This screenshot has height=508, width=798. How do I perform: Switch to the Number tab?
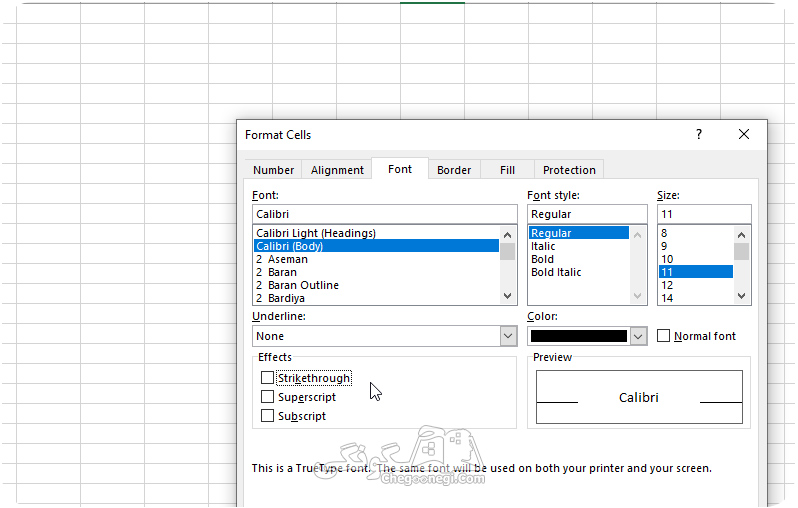click(x=273, y=170)
